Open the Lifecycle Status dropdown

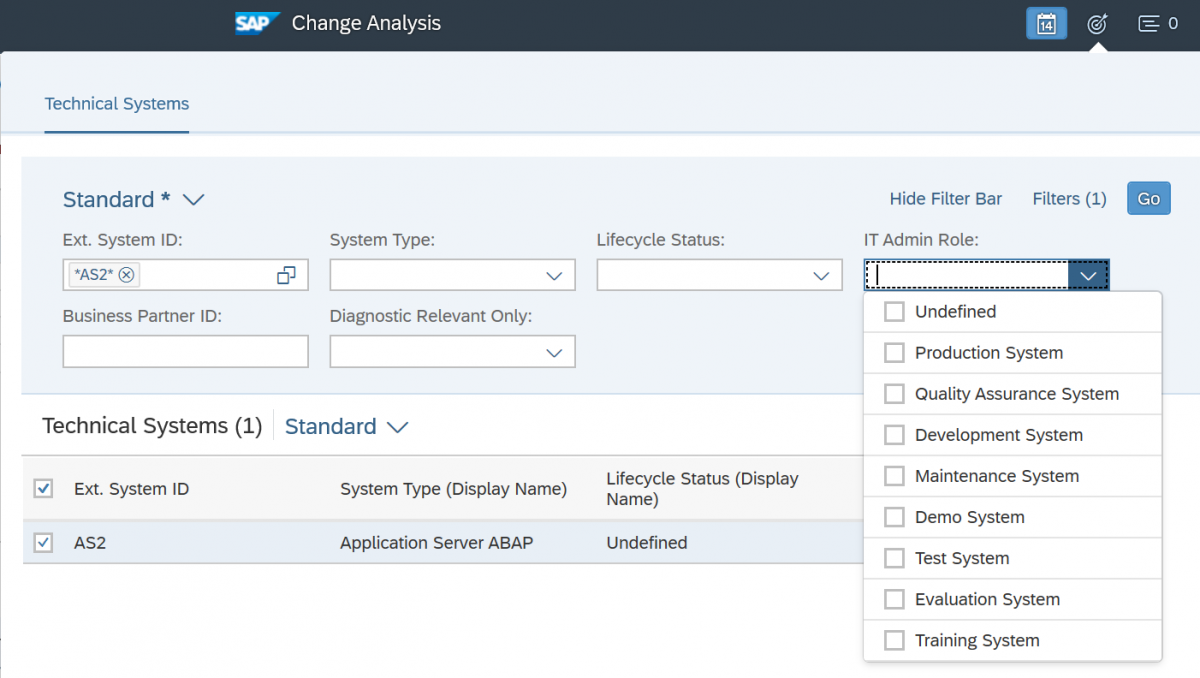(822, 273)
